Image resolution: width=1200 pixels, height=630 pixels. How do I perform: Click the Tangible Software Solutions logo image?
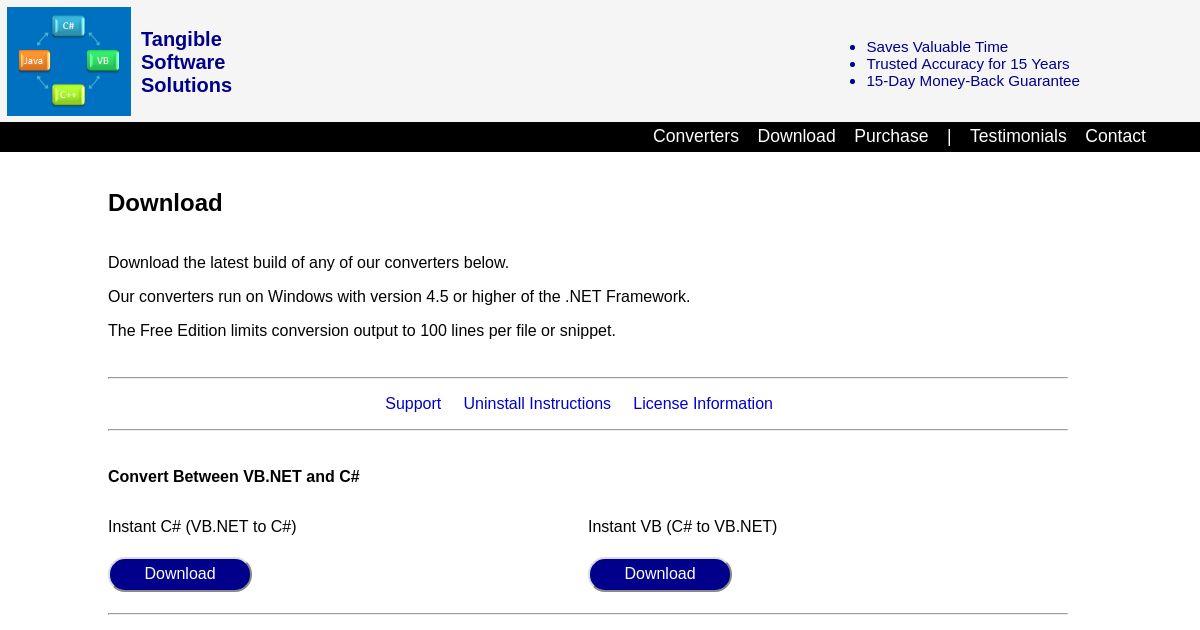point(69,61)
